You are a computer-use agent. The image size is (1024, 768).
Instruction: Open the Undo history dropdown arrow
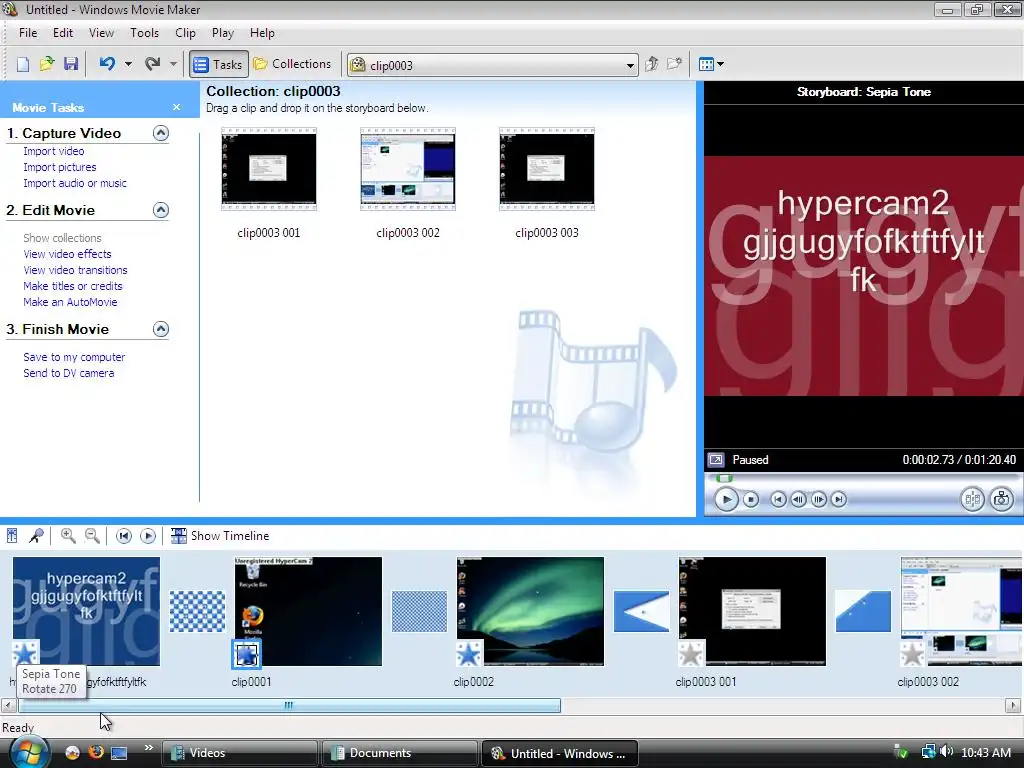click(x=128, y=64)
